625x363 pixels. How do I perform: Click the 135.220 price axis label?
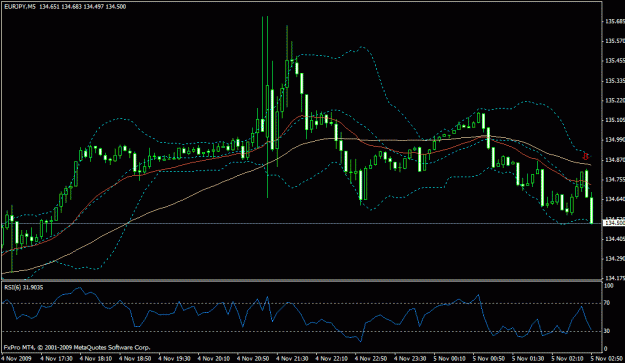pyautogui.click(x=615, y=100)
